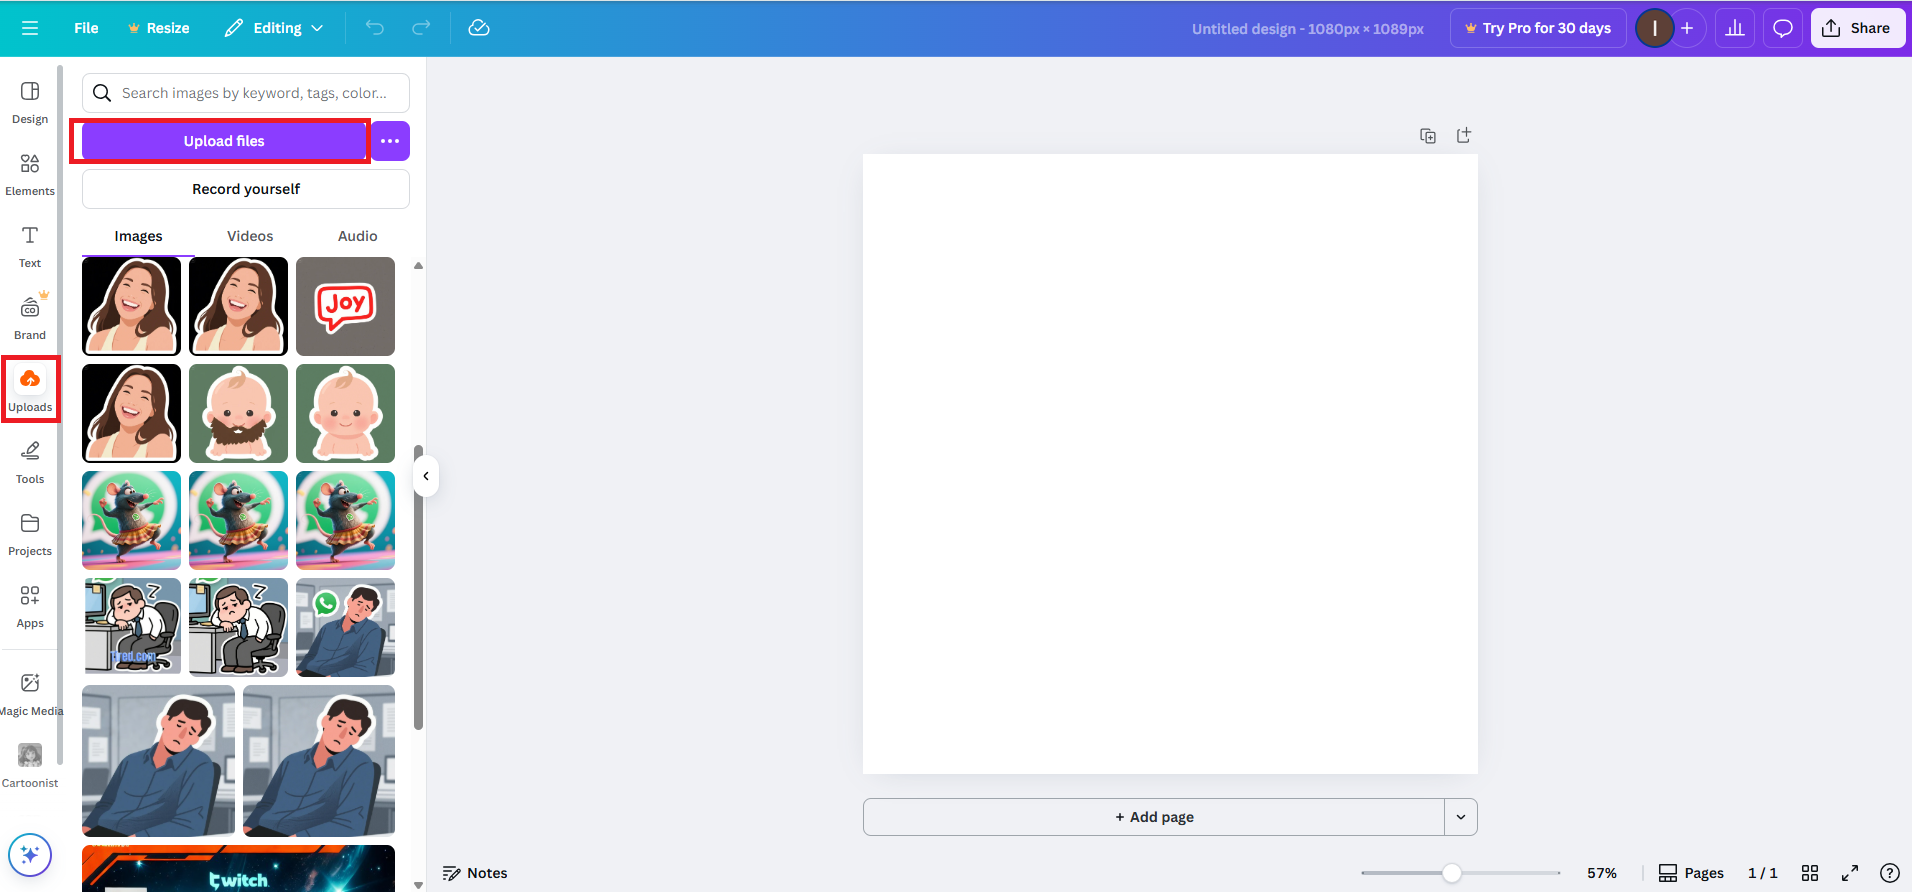1912x892 pixels.
Task: Click Try Pro for 30 days
Action: (1538, 28)
